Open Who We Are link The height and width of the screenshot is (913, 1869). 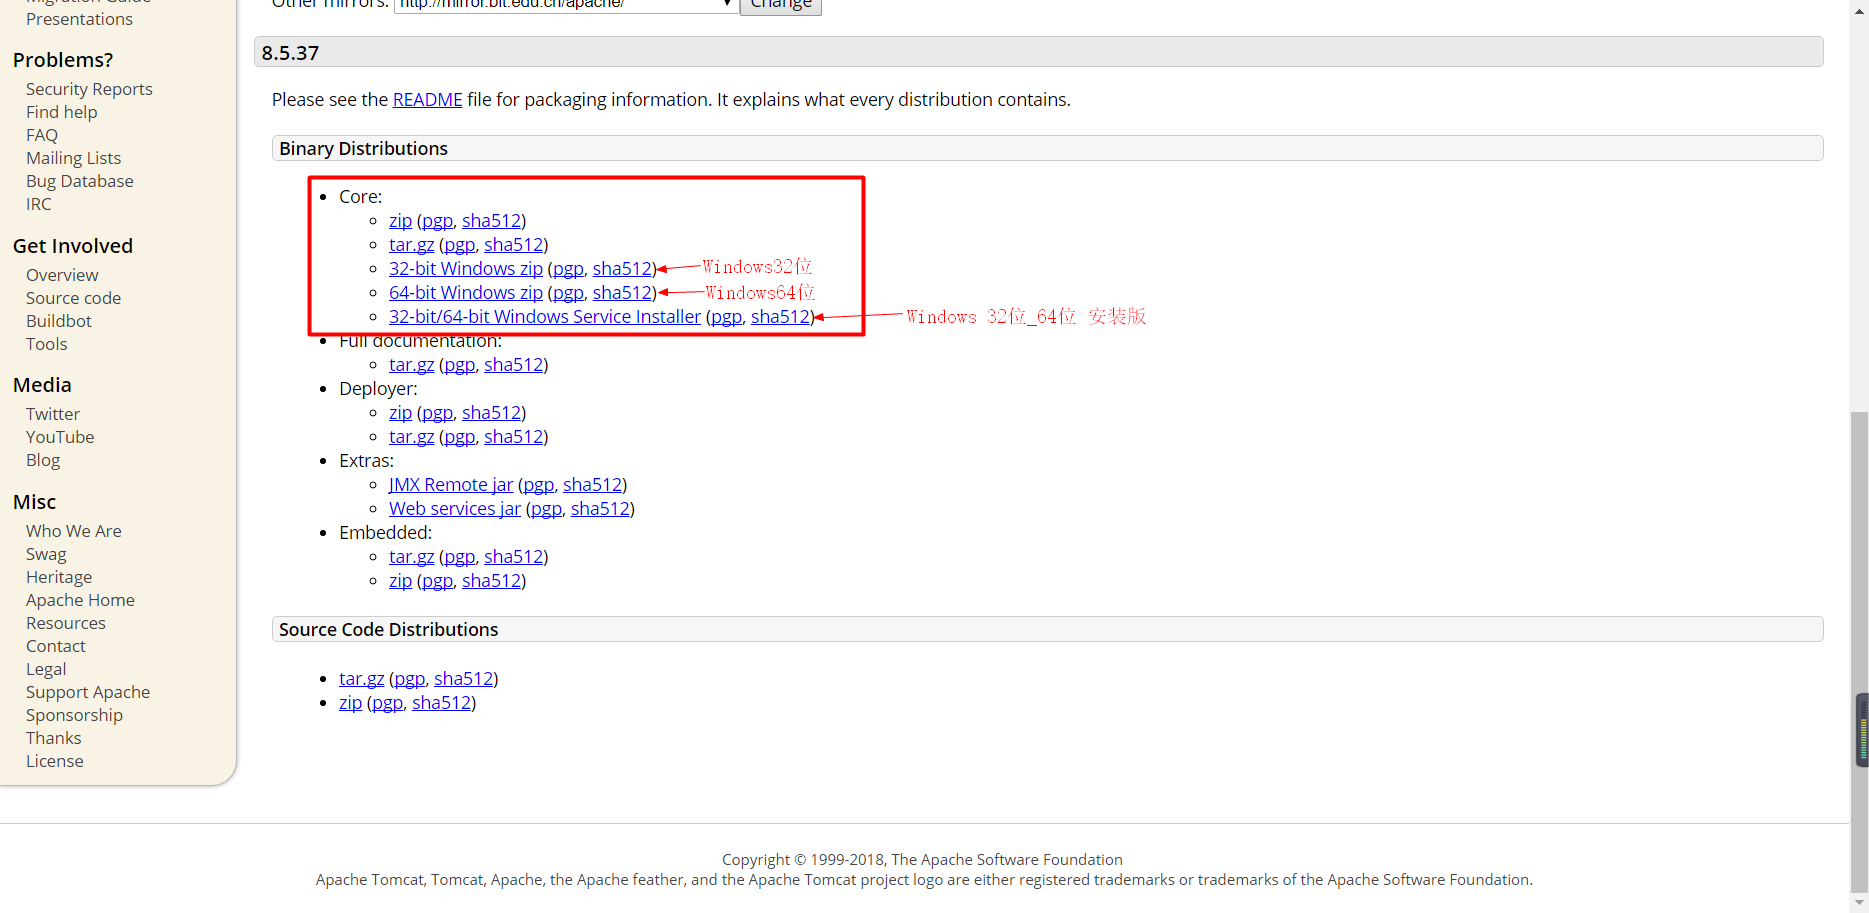coord(74,531)
